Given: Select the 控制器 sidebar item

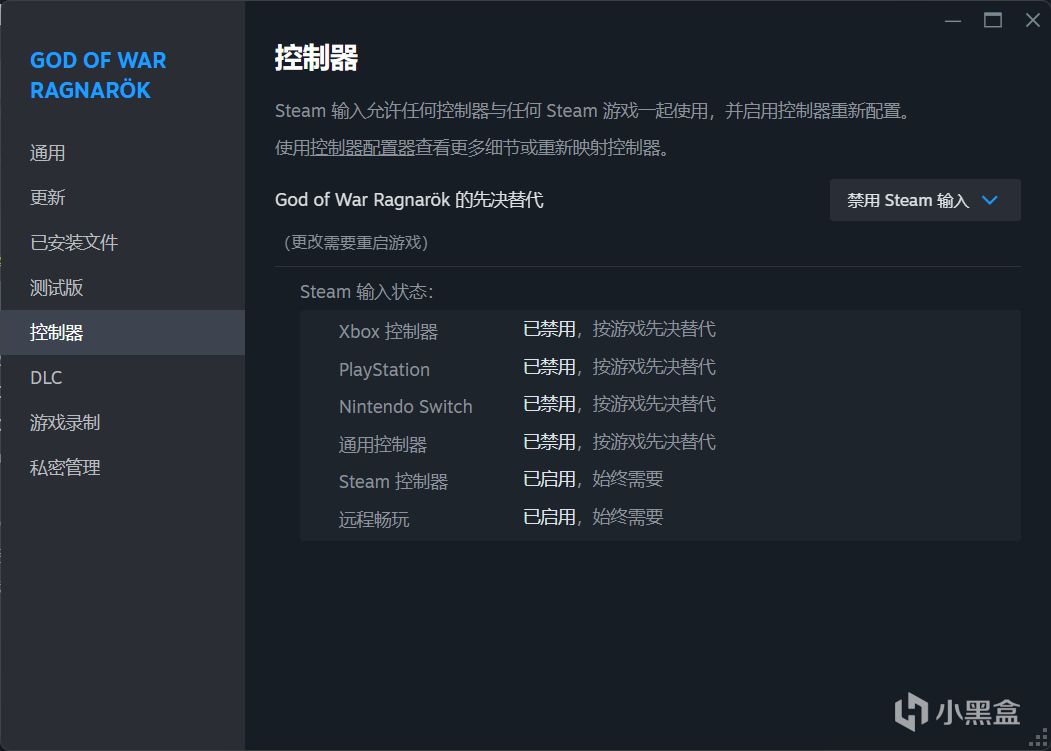Looking at the screenshot, I should (x=122, y=333).
